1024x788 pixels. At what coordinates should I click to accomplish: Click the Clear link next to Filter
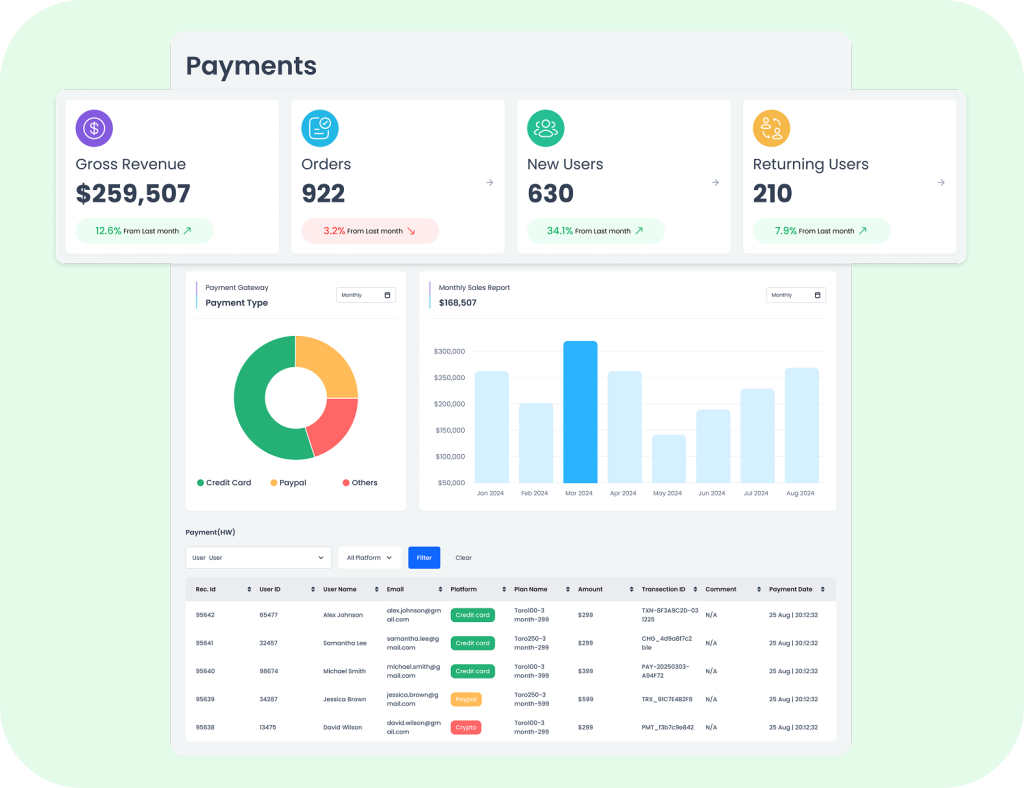pyautogui.click(x=463, y=557)
